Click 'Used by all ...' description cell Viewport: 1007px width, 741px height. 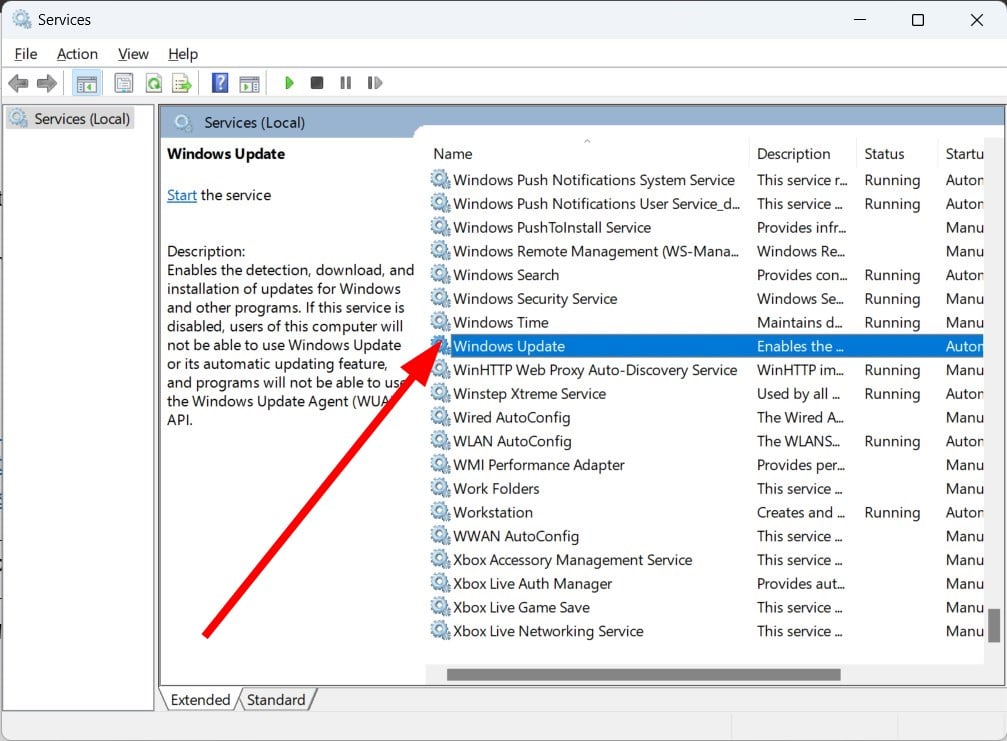point(798,394)
